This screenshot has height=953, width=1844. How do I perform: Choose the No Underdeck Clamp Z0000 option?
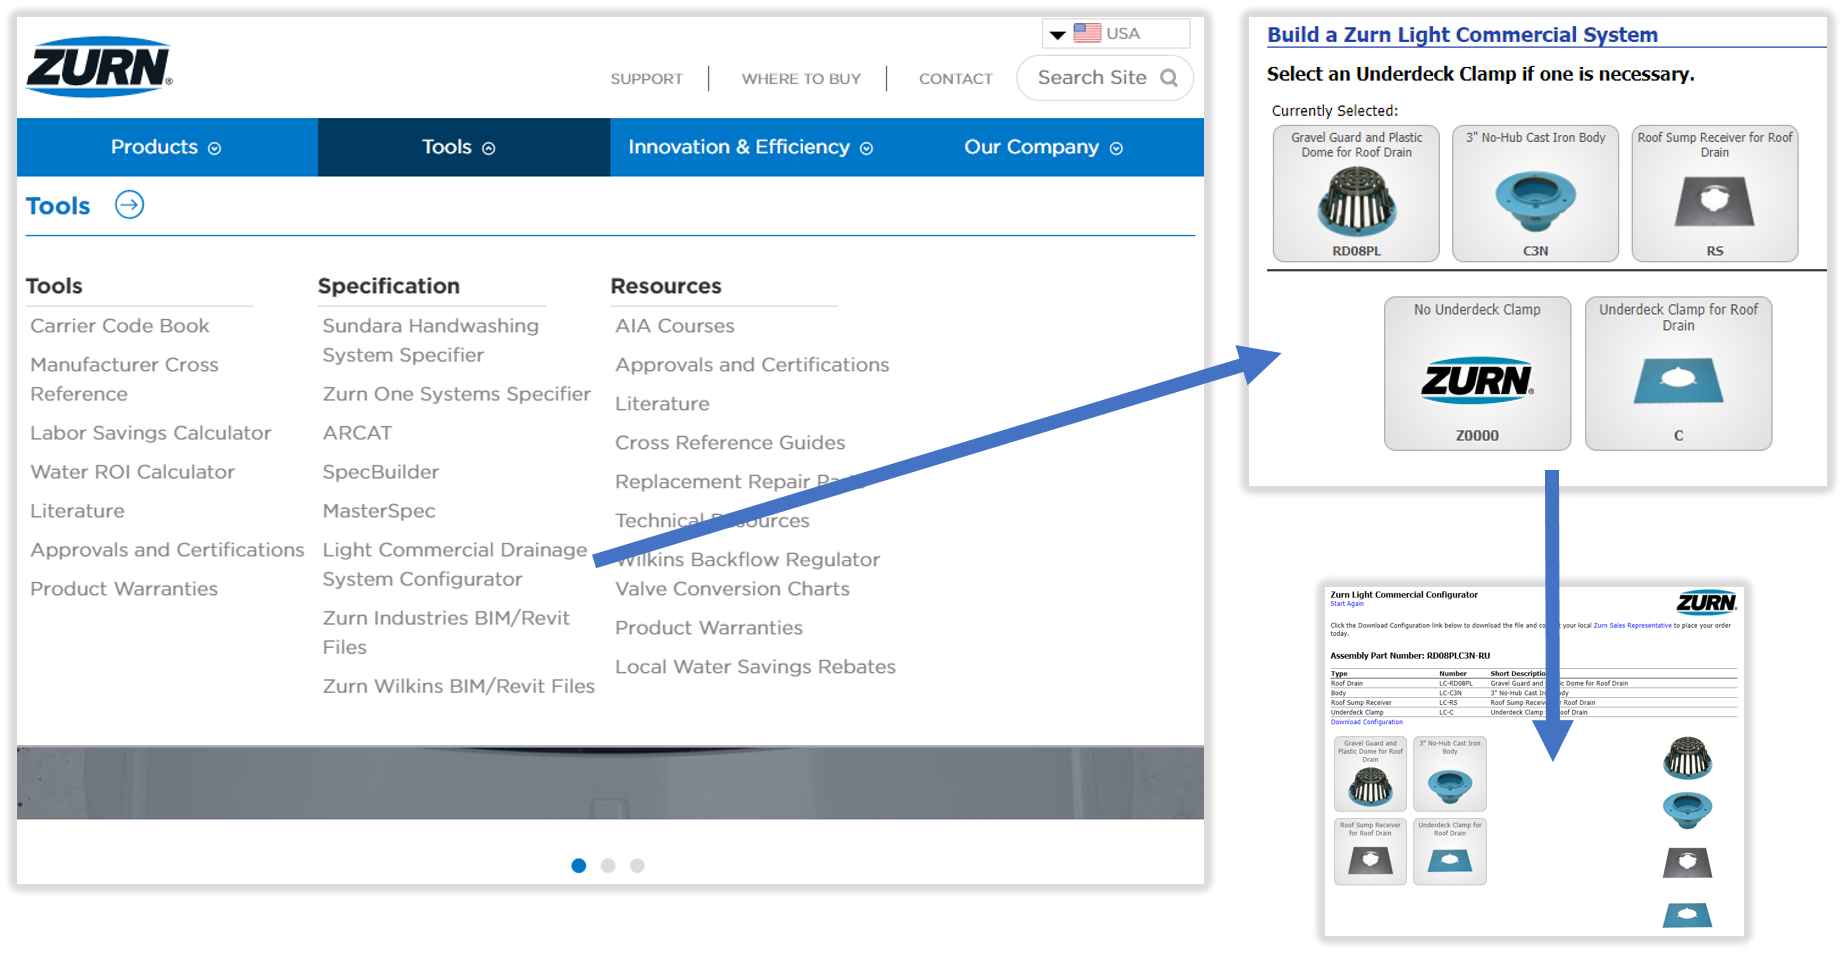coord(1477,373)
